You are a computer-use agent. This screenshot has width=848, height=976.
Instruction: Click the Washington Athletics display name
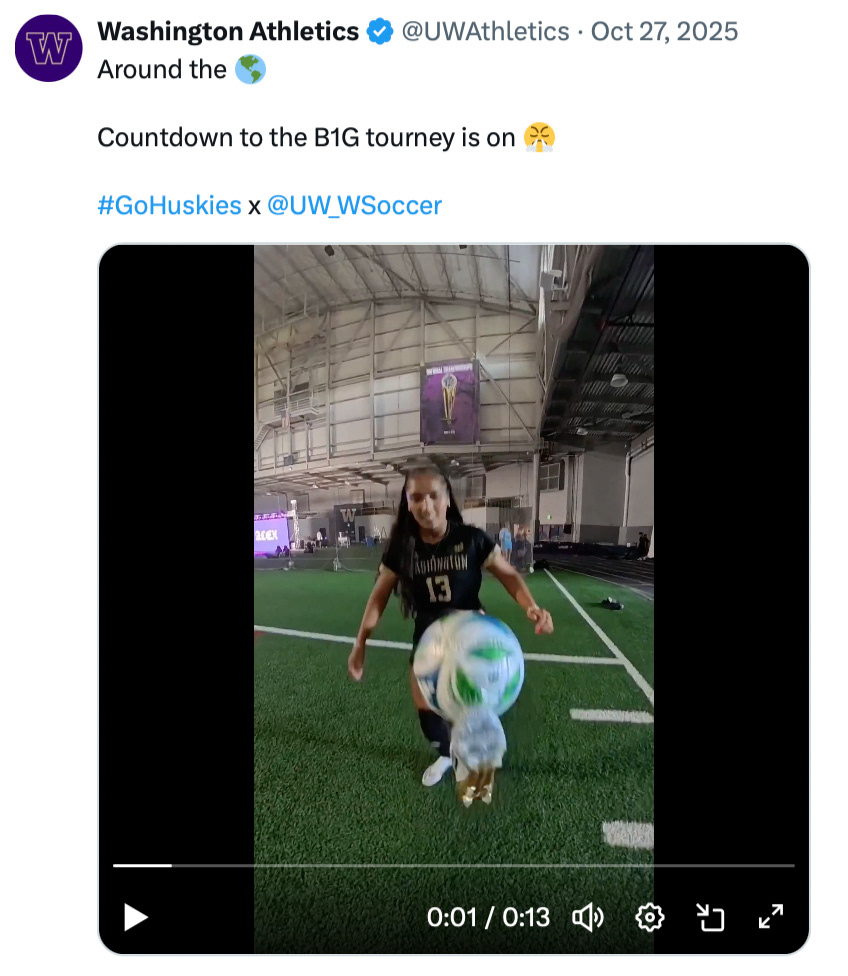(x=228, y=32)
